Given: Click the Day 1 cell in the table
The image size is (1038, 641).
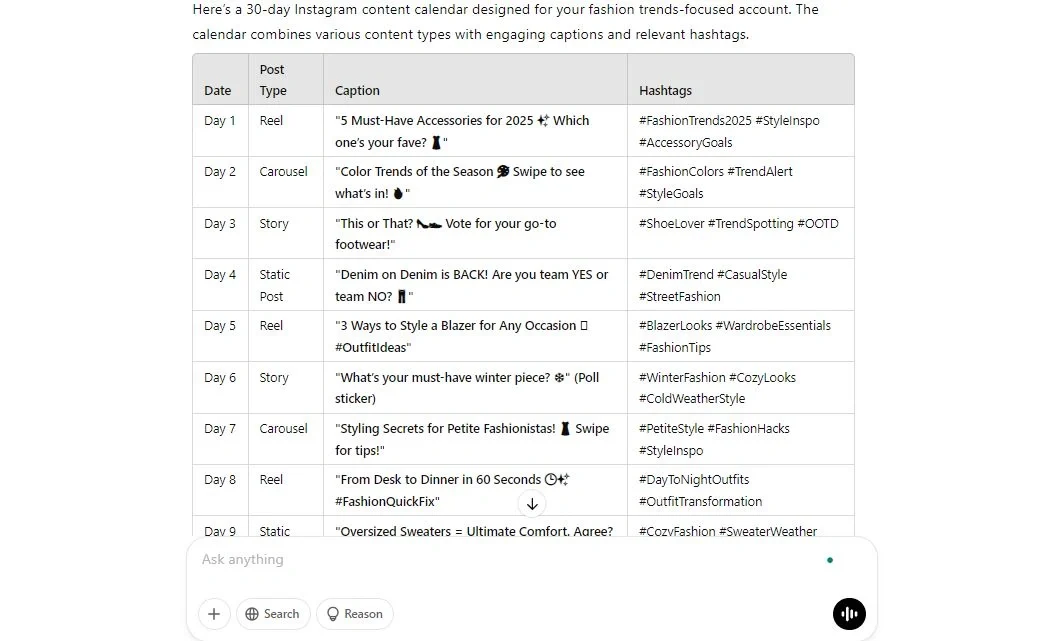Looking at the screenshot, I should coord(219,120).
